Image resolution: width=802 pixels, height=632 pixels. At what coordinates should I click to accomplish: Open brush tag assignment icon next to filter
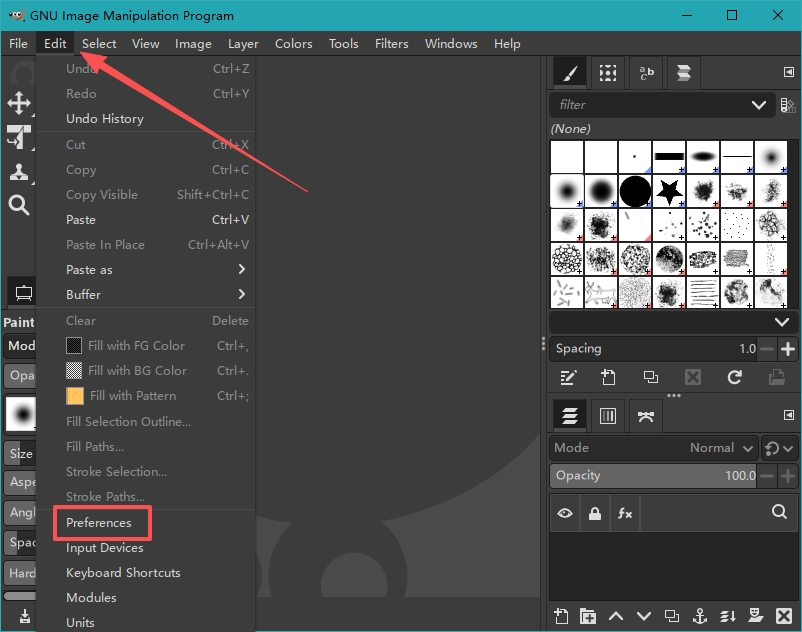(788, 105)
